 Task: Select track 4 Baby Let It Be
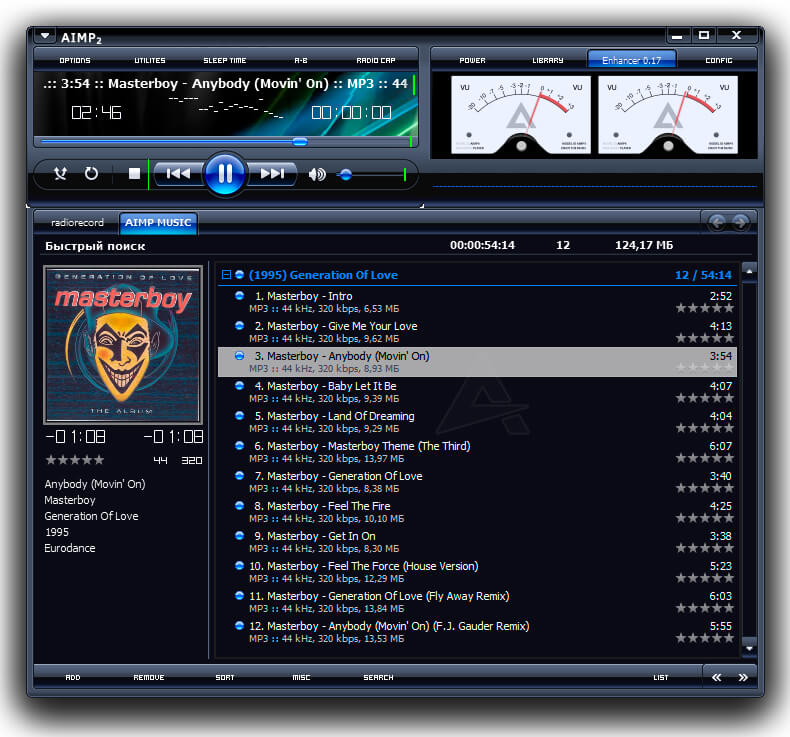pyautogui.click(x=477, y=392)
